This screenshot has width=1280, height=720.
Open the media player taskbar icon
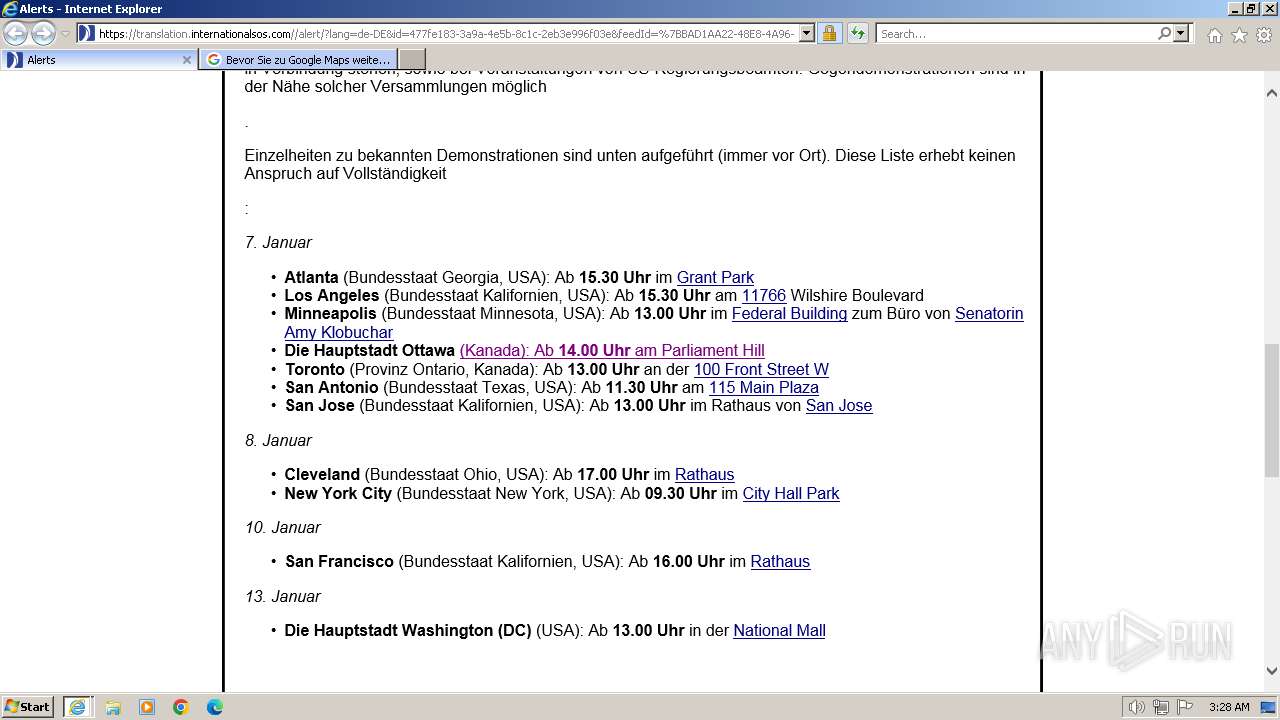pyautogui.click(x=147, y=707)
